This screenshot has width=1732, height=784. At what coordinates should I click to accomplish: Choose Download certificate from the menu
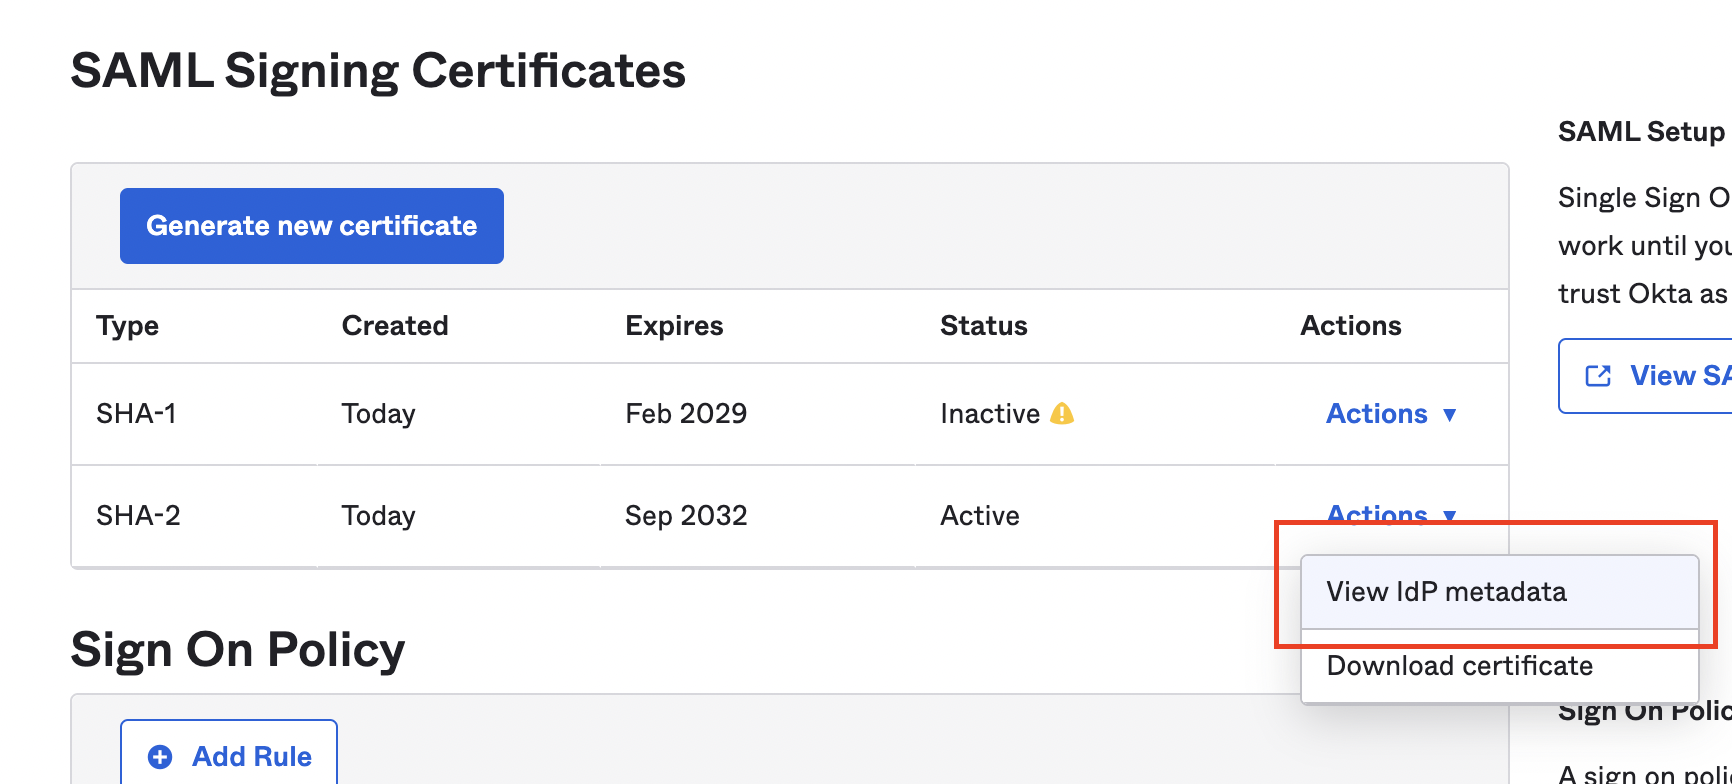[1459, 666]
